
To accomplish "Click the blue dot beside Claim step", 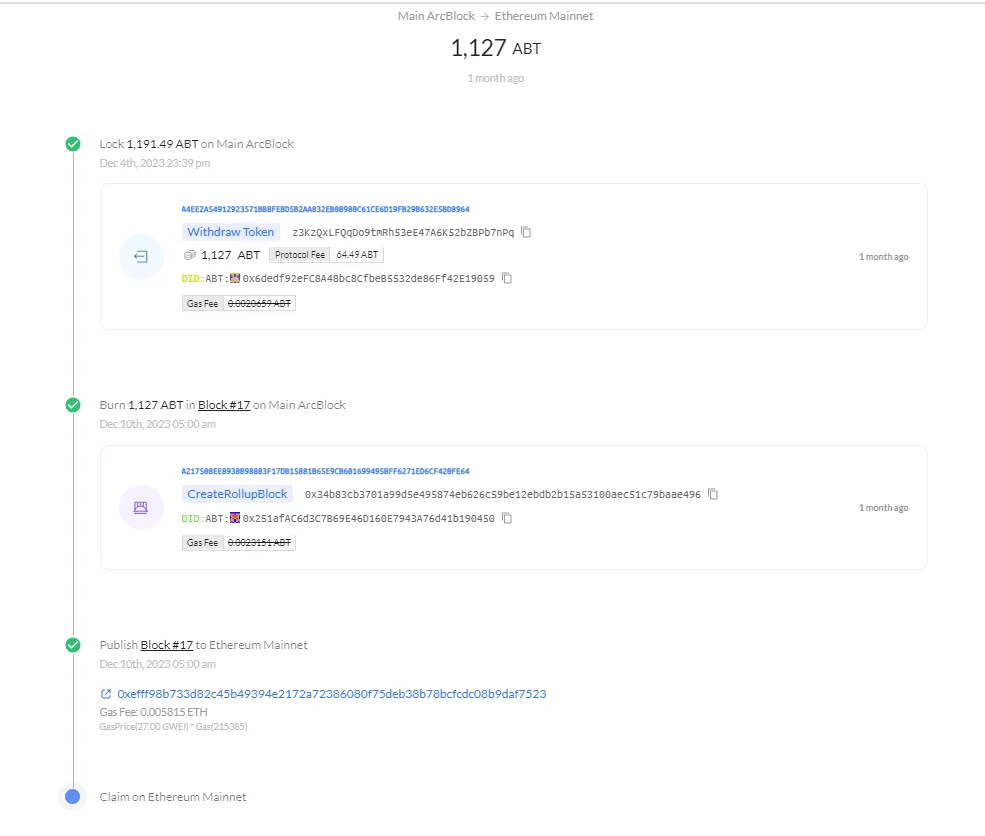I will [73, 796].
